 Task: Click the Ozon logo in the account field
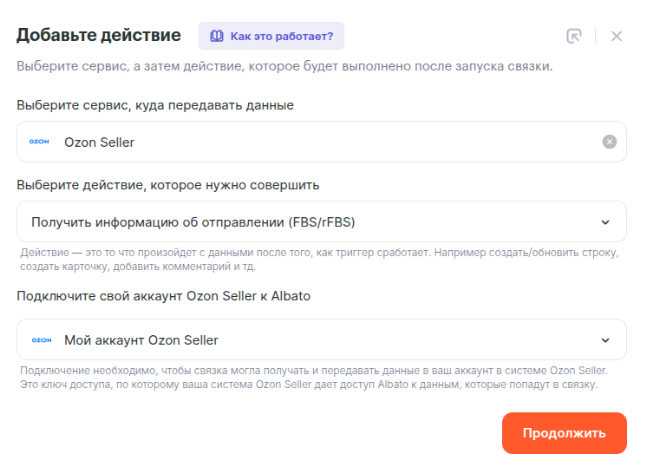click(x=40, y=340)
